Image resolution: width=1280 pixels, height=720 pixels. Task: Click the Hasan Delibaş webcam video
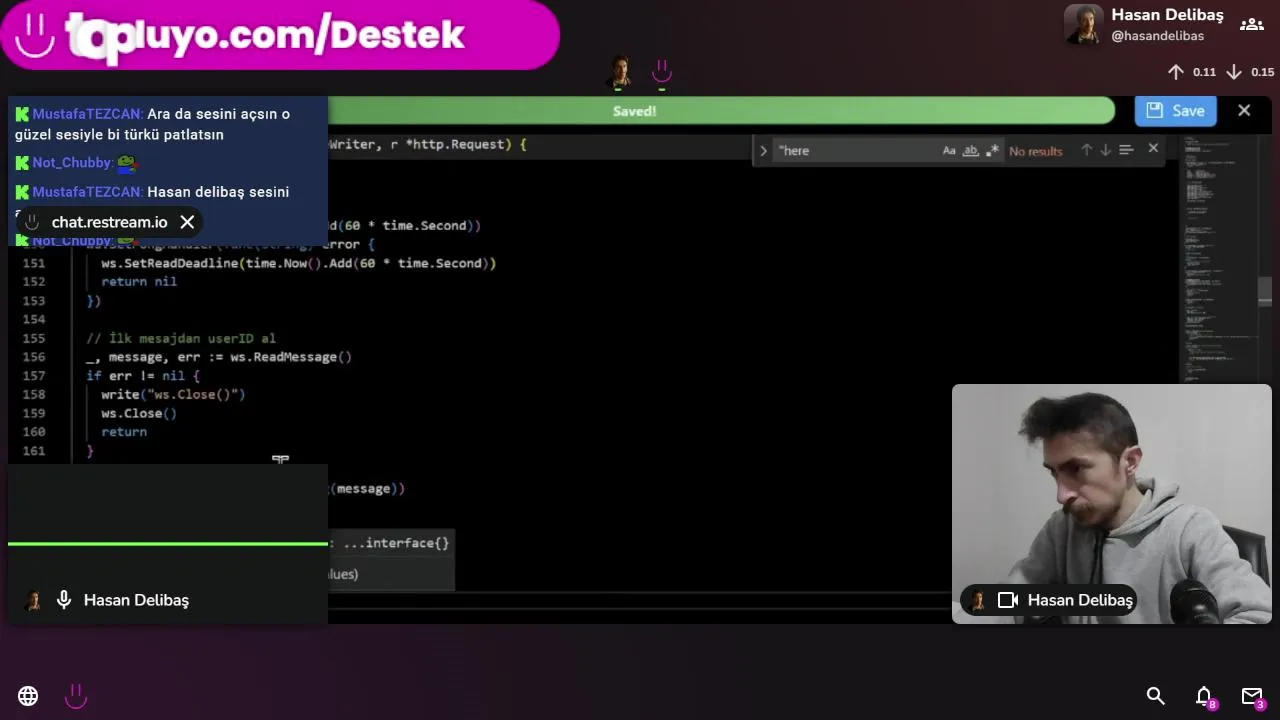point(1112,504)
